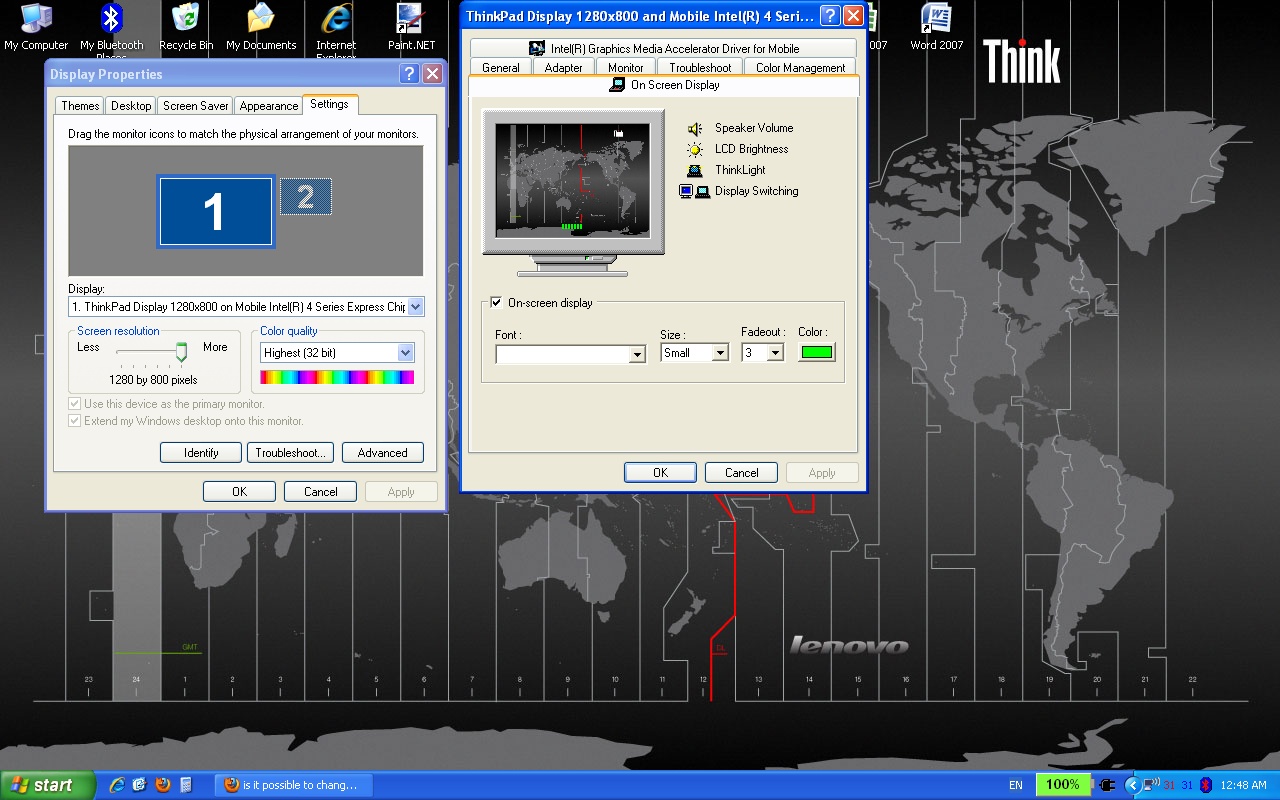The height and width of the screenshot is (800, 1280).
Task: Click the color quality spectrum bar
Action: (x=337, y=377)
